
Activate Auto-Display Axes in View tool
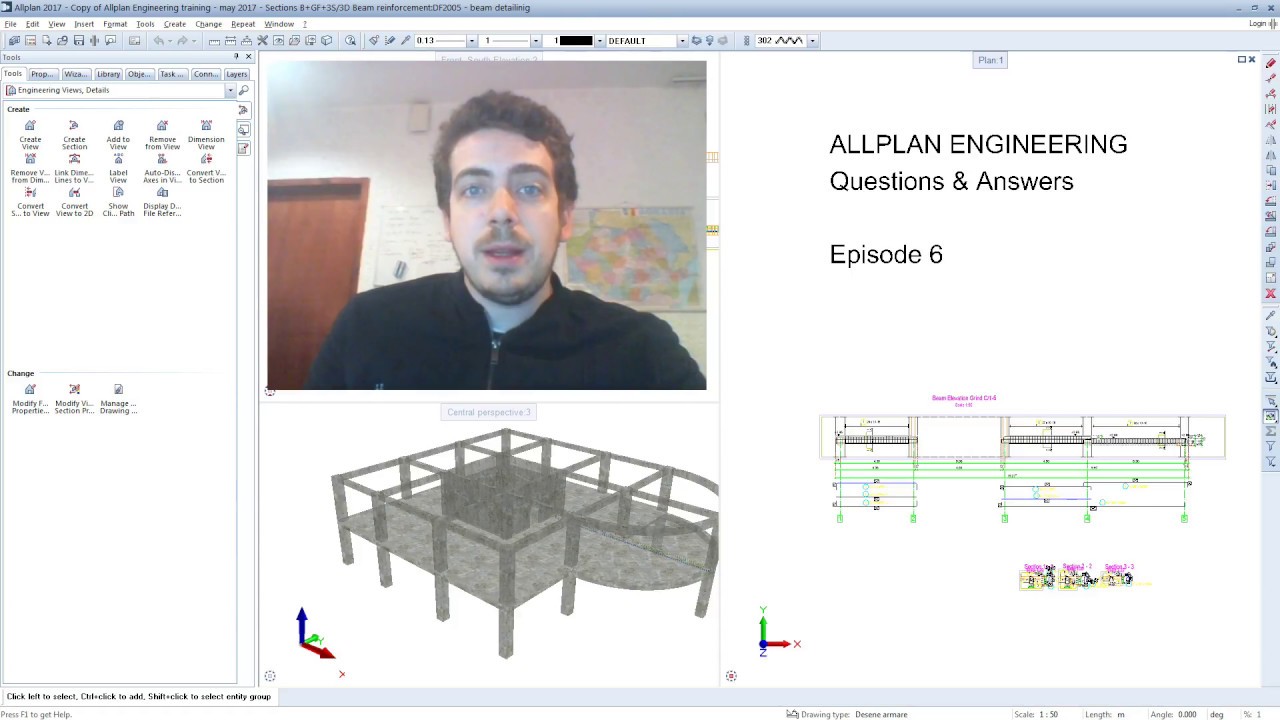click(162, 169)
